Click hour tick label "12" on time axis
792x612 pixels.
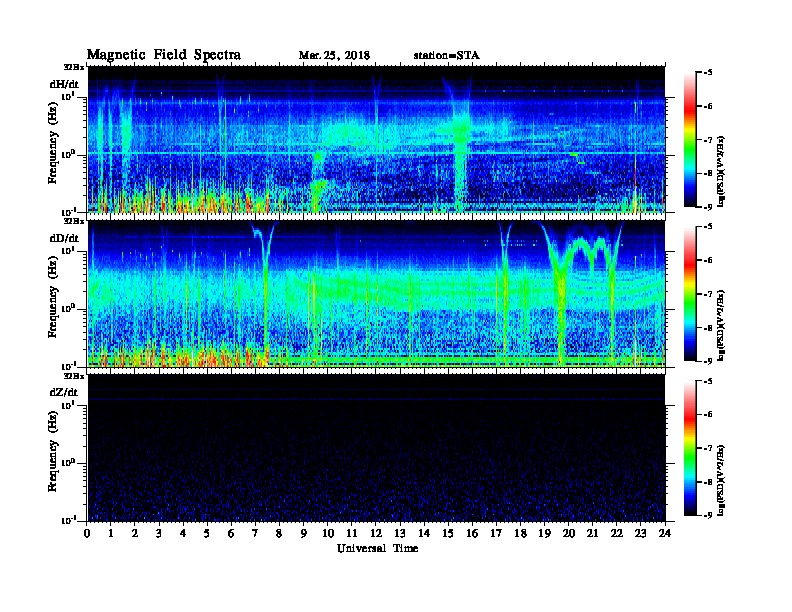376,533
